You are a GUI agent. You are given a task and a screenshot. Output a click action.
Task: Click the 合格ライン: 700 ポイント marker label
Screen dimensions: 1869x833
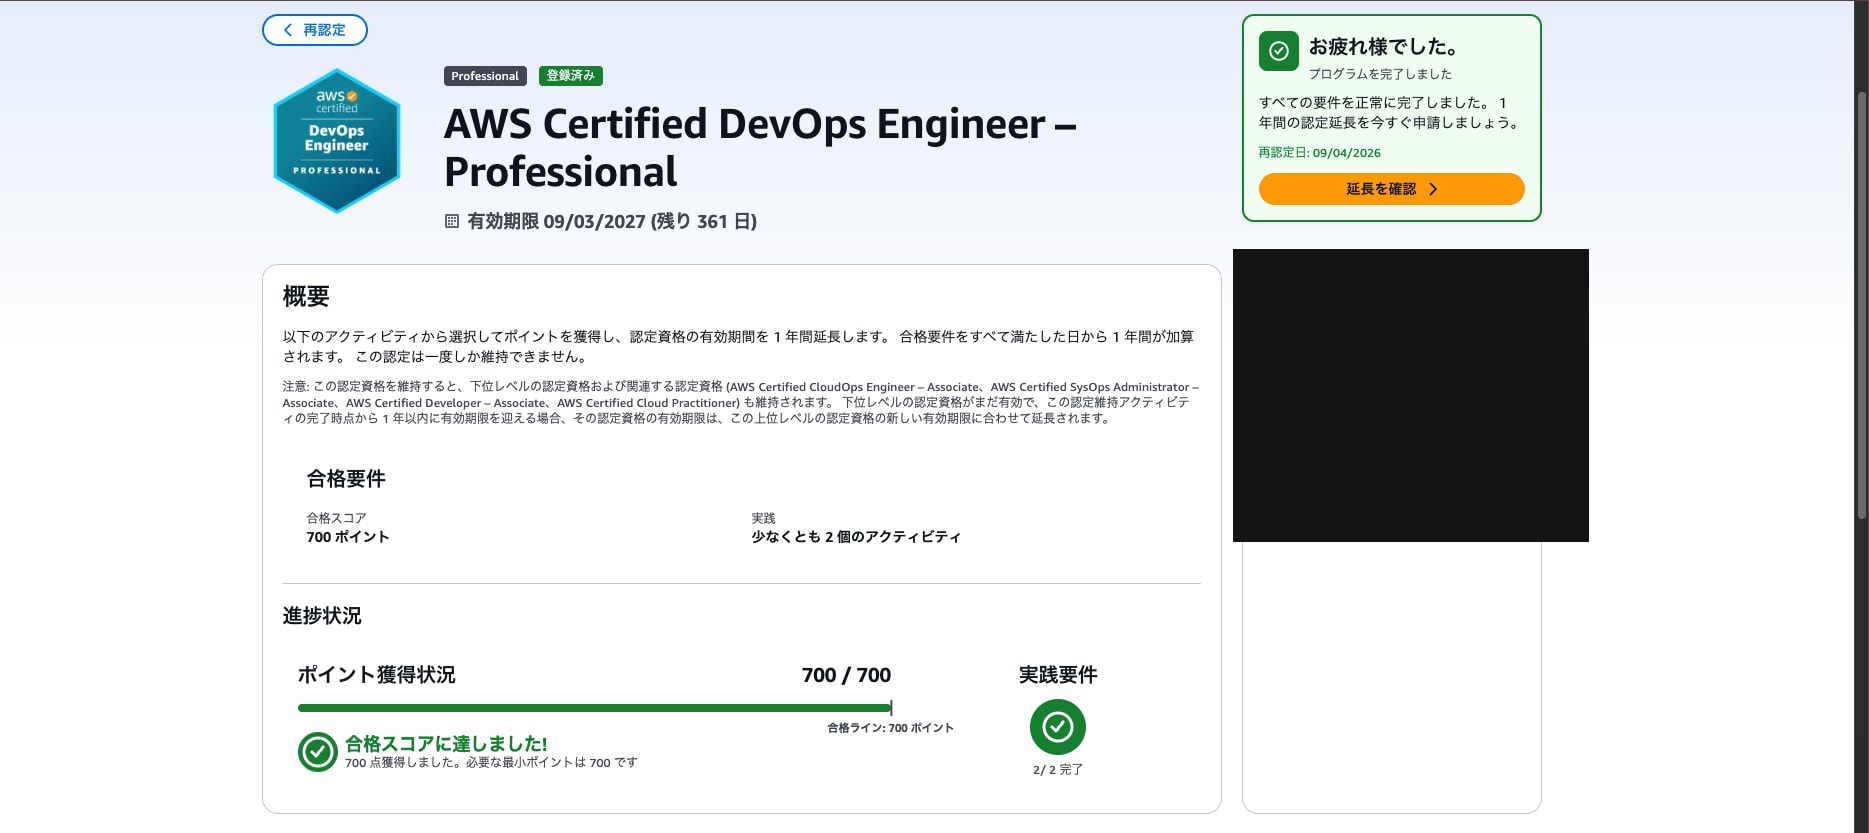coord(890,728)
